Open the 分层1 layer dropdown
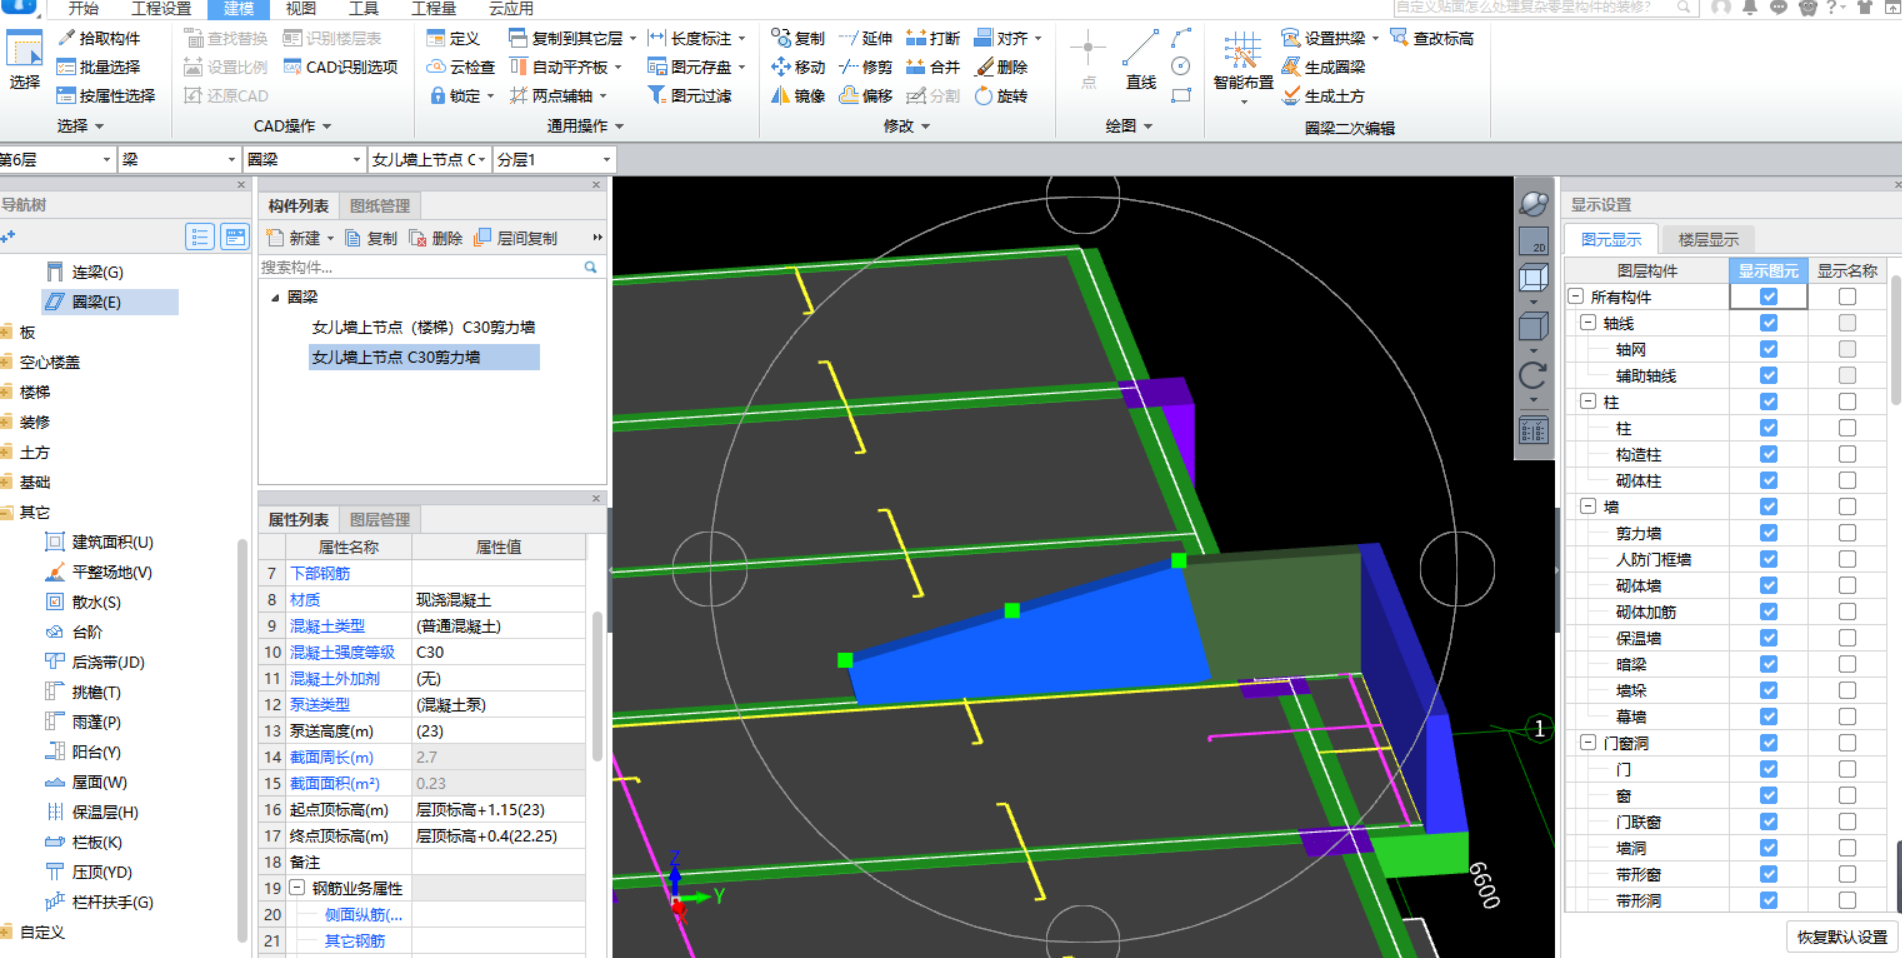Image resolution: width=1902 pixels, height=958 pixels. coord(553,159)
